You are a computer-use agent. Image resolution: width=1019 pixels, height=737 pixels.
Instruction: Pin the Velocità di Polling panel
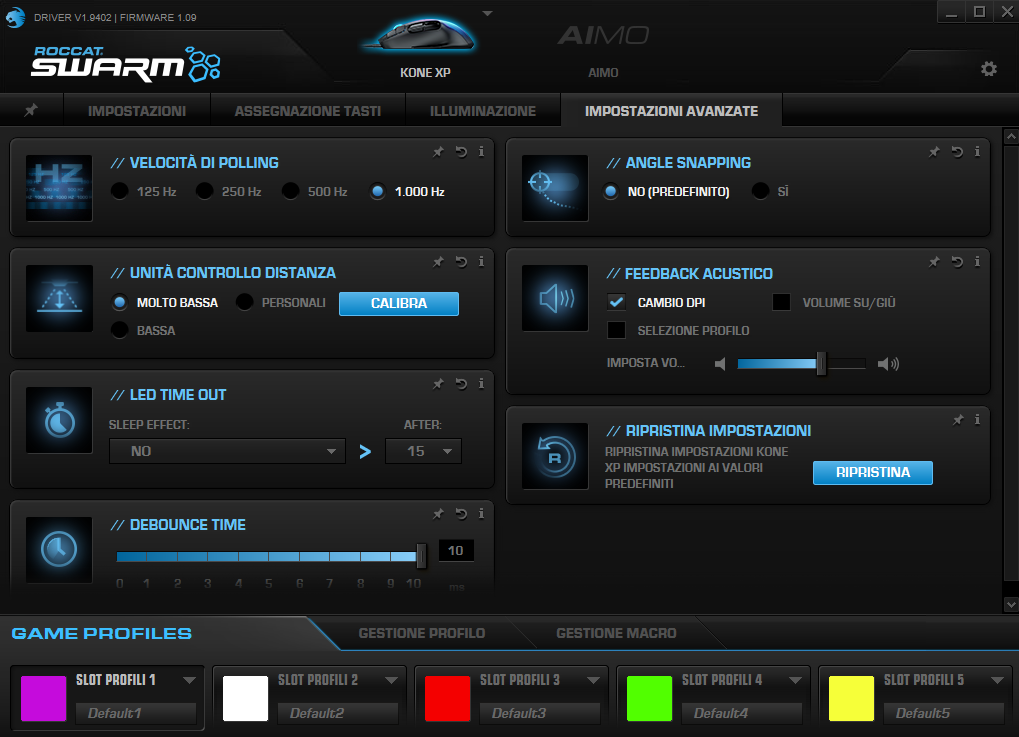(438, 151)
